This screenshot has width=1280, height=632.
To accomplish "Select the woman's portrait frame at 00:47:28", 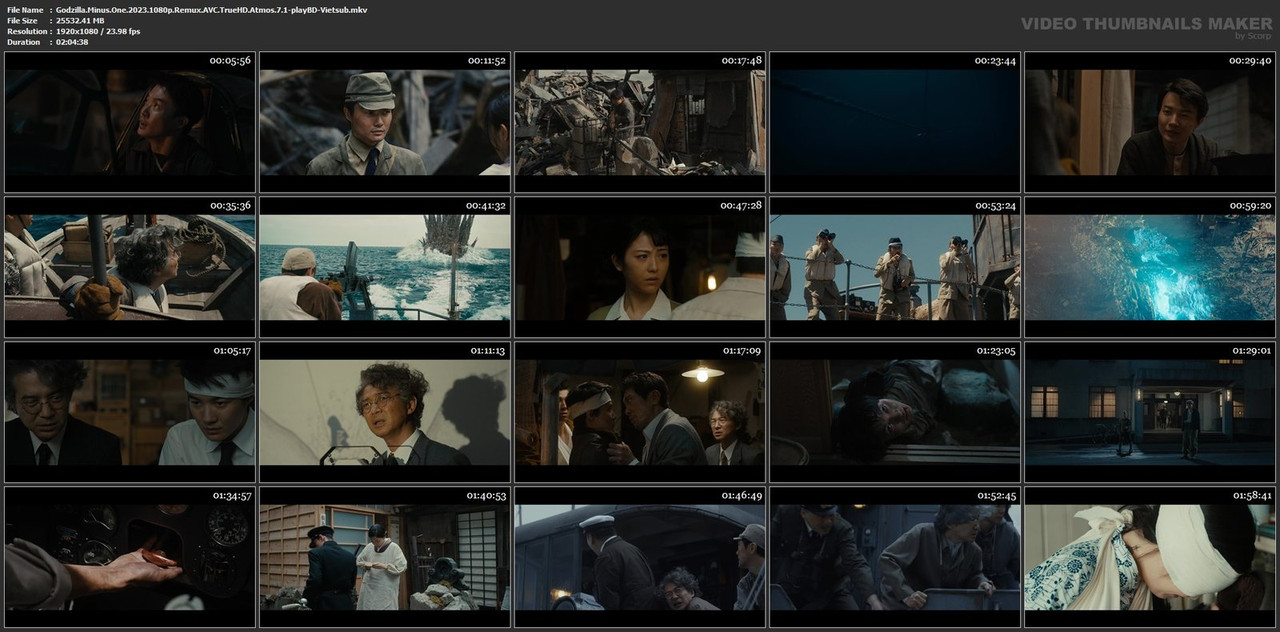I will point(640,267).
